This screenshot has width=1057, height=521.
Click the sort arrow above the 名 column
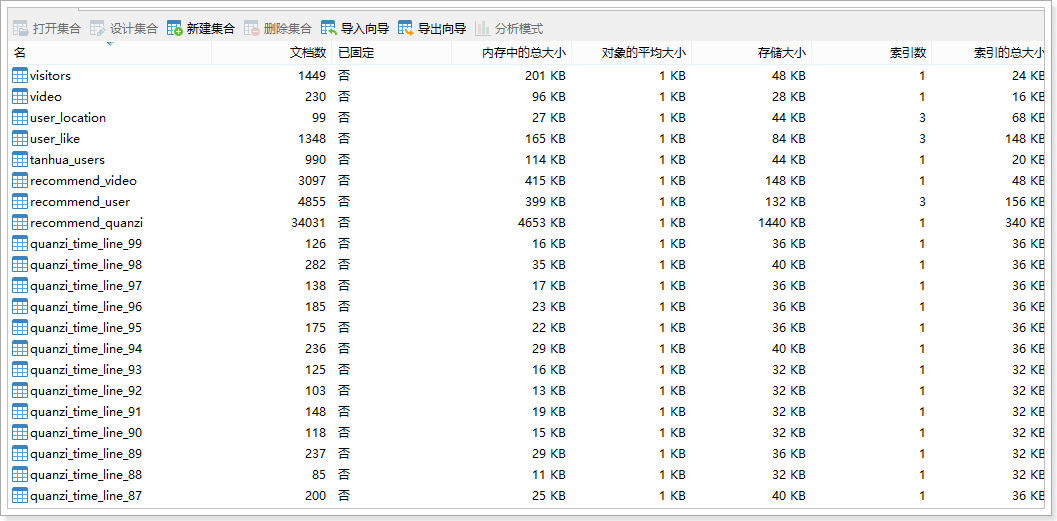point(110,44)
